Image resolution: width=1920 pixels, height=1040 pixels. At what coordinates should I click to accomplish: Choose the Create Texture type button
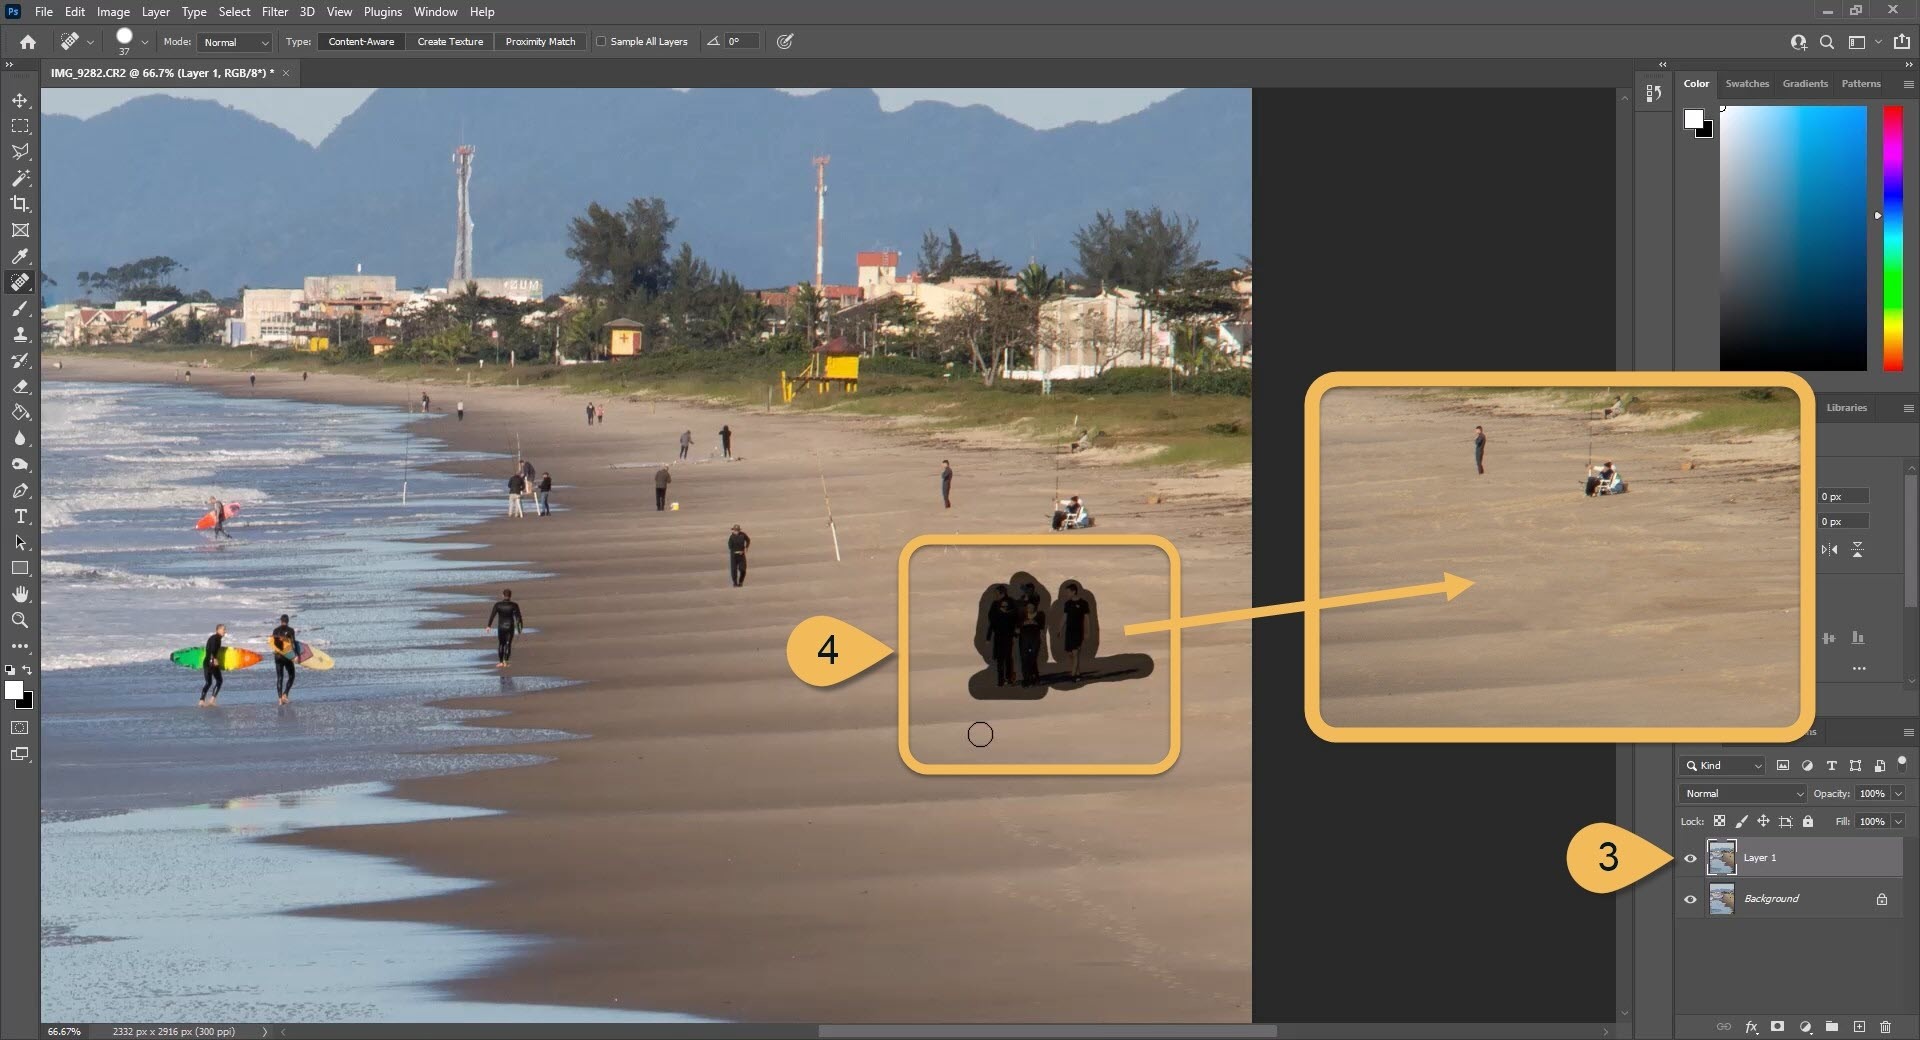(x=450, y=42)
